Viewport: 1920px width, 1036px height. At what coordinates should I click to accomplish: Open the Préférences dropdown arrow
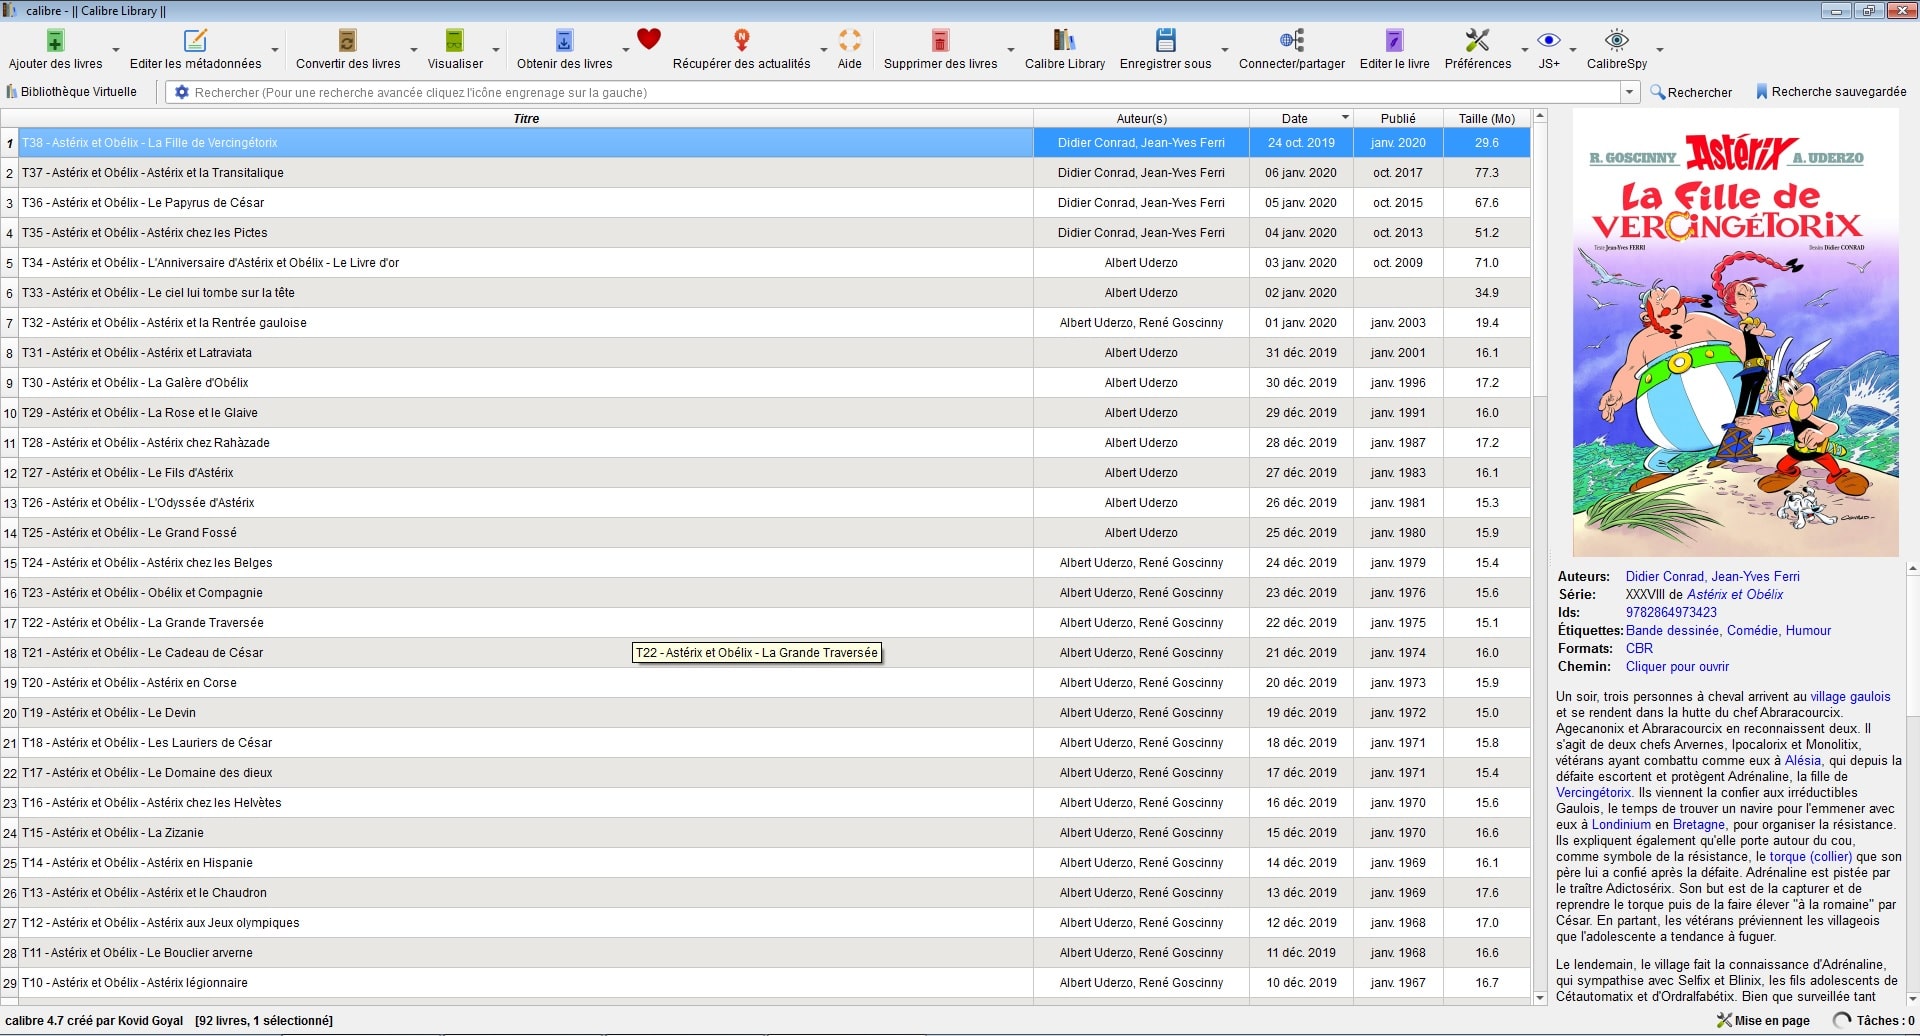[x=1524, y=50]
